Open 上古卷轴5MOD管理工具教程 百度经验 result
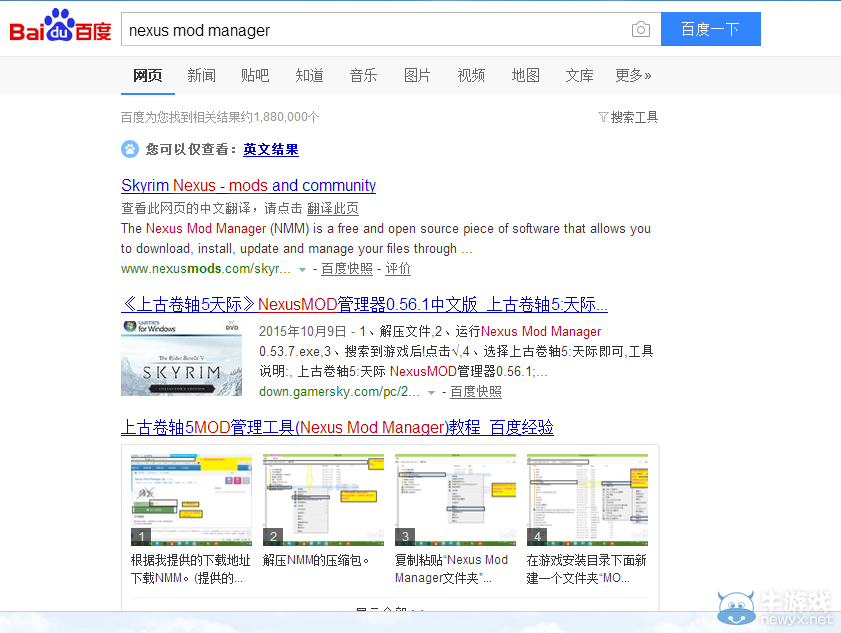 point(337,428)
